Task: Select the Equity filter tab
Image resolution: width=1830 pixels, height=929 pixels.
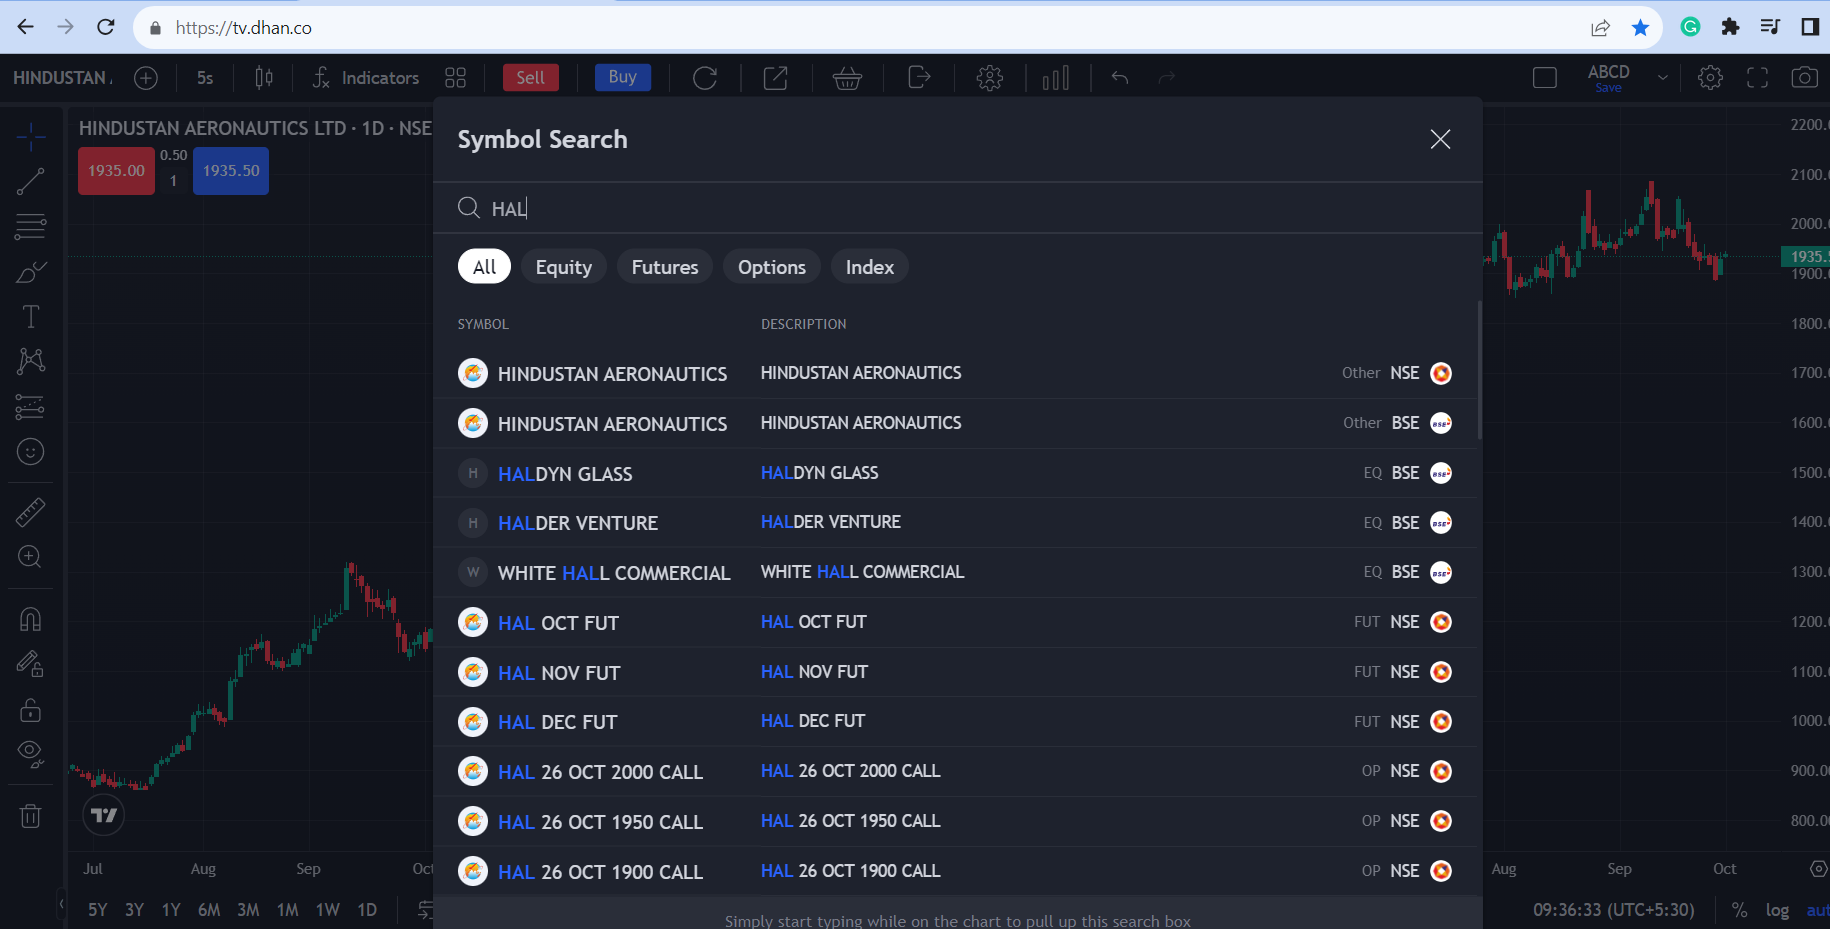Action: [x=564, y=267]
